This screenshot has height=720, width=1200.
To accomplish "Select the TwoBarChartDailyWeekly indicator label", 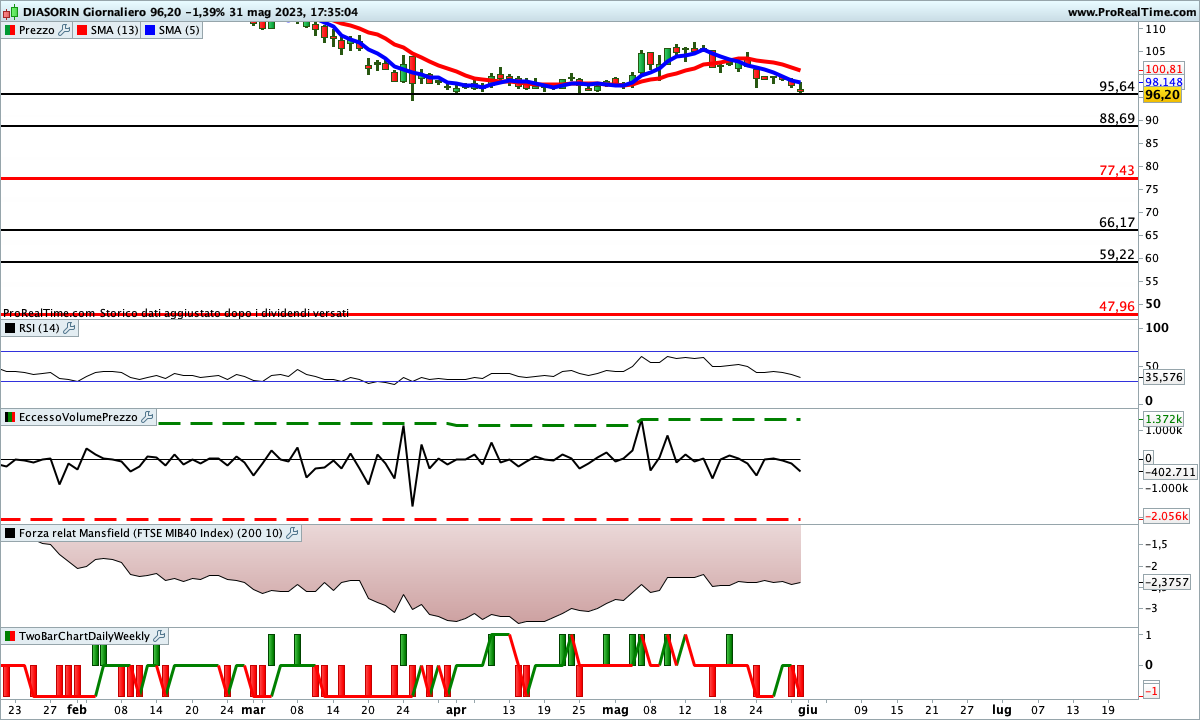I will coord(85,635).
